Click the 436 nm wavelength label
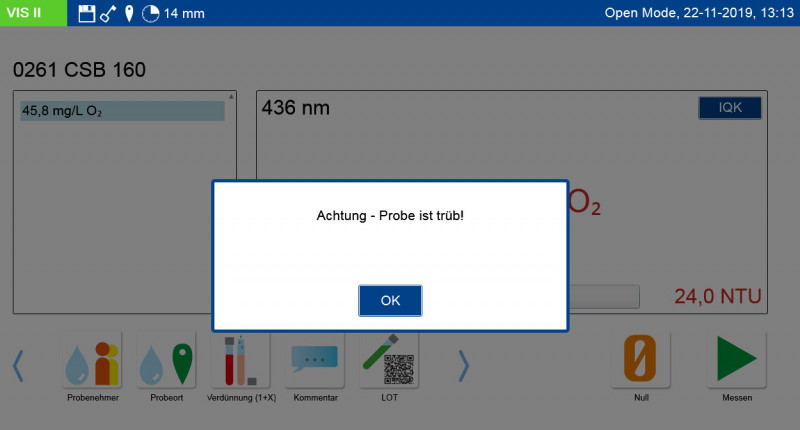800x430 pixels. 295,108
